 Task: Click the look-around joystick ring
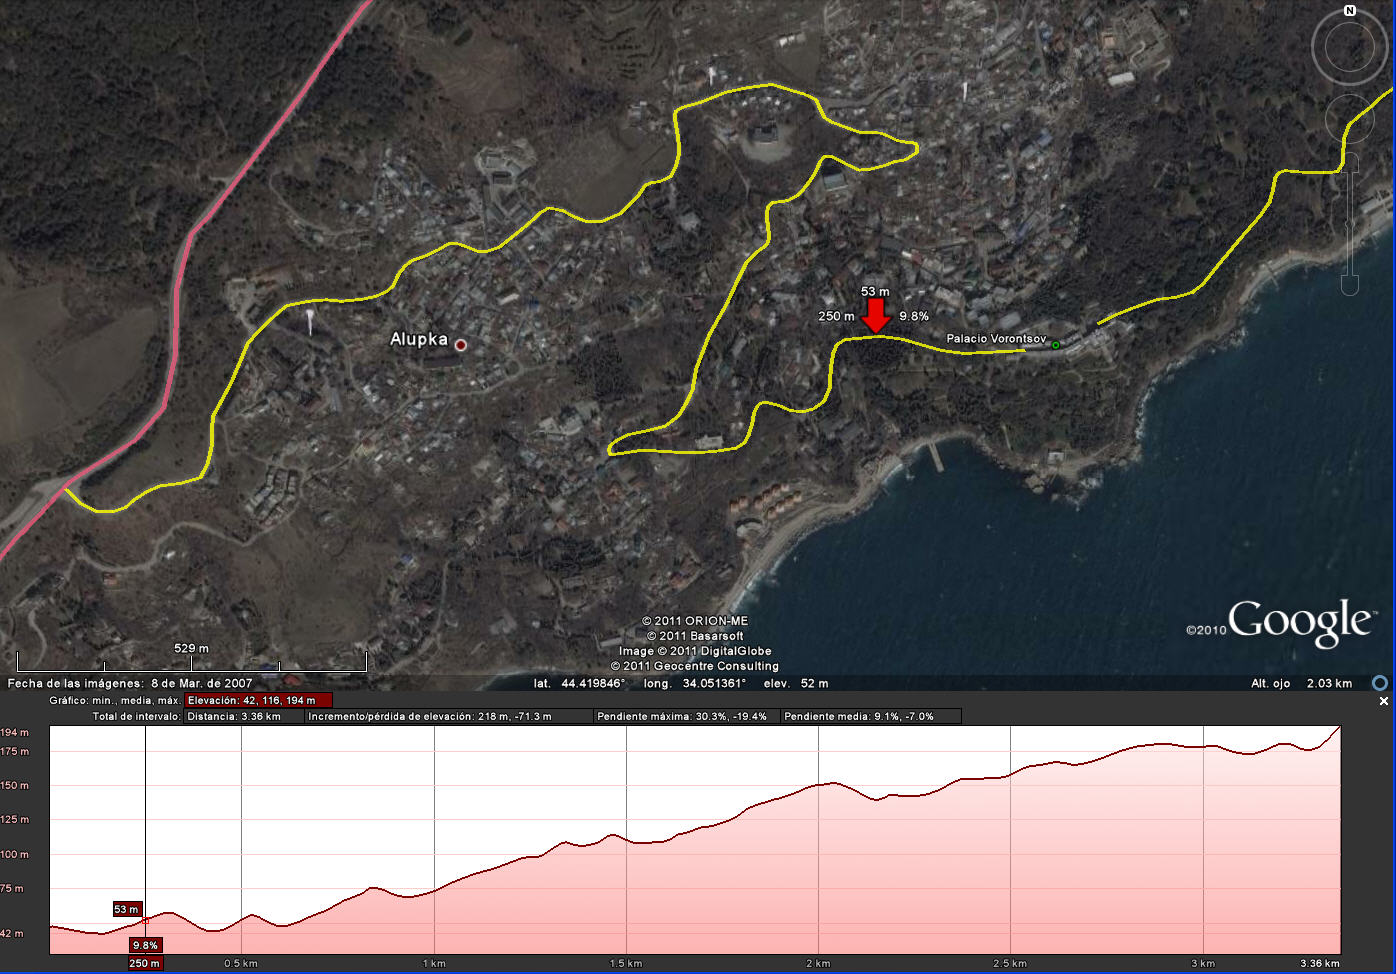[x=1349, y=49]
